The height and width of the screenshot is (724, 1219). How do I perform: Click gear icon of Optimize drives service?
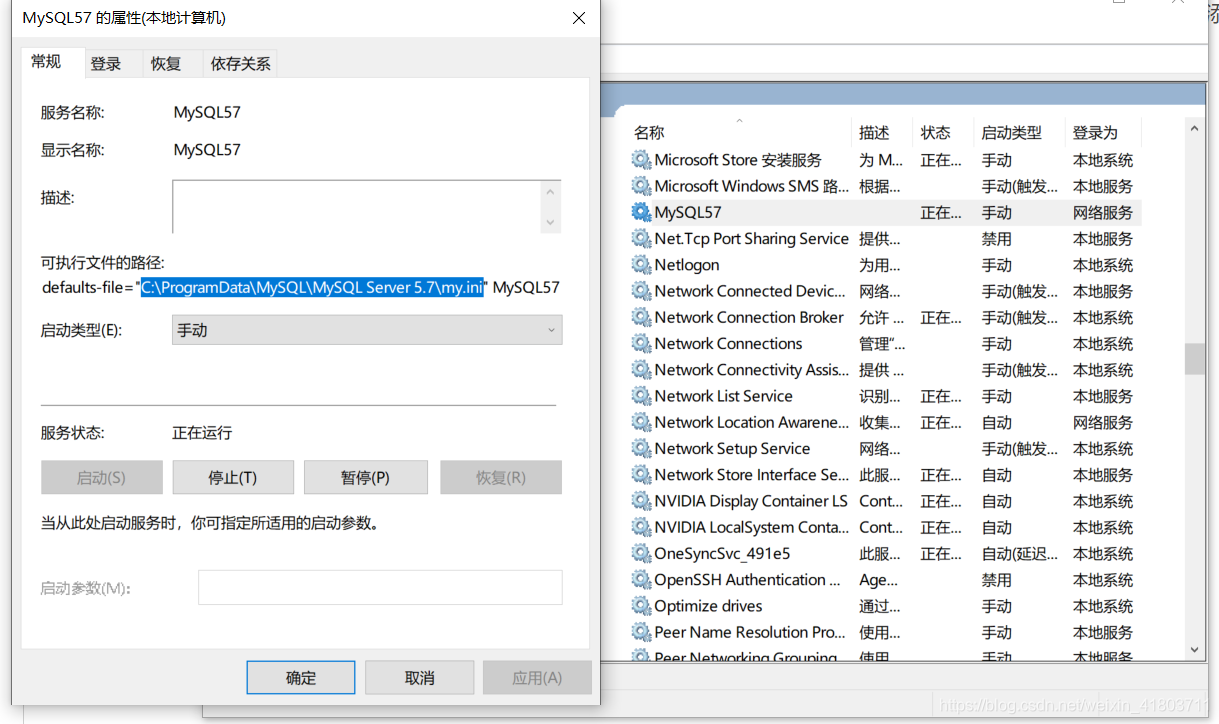coord(641,606)
